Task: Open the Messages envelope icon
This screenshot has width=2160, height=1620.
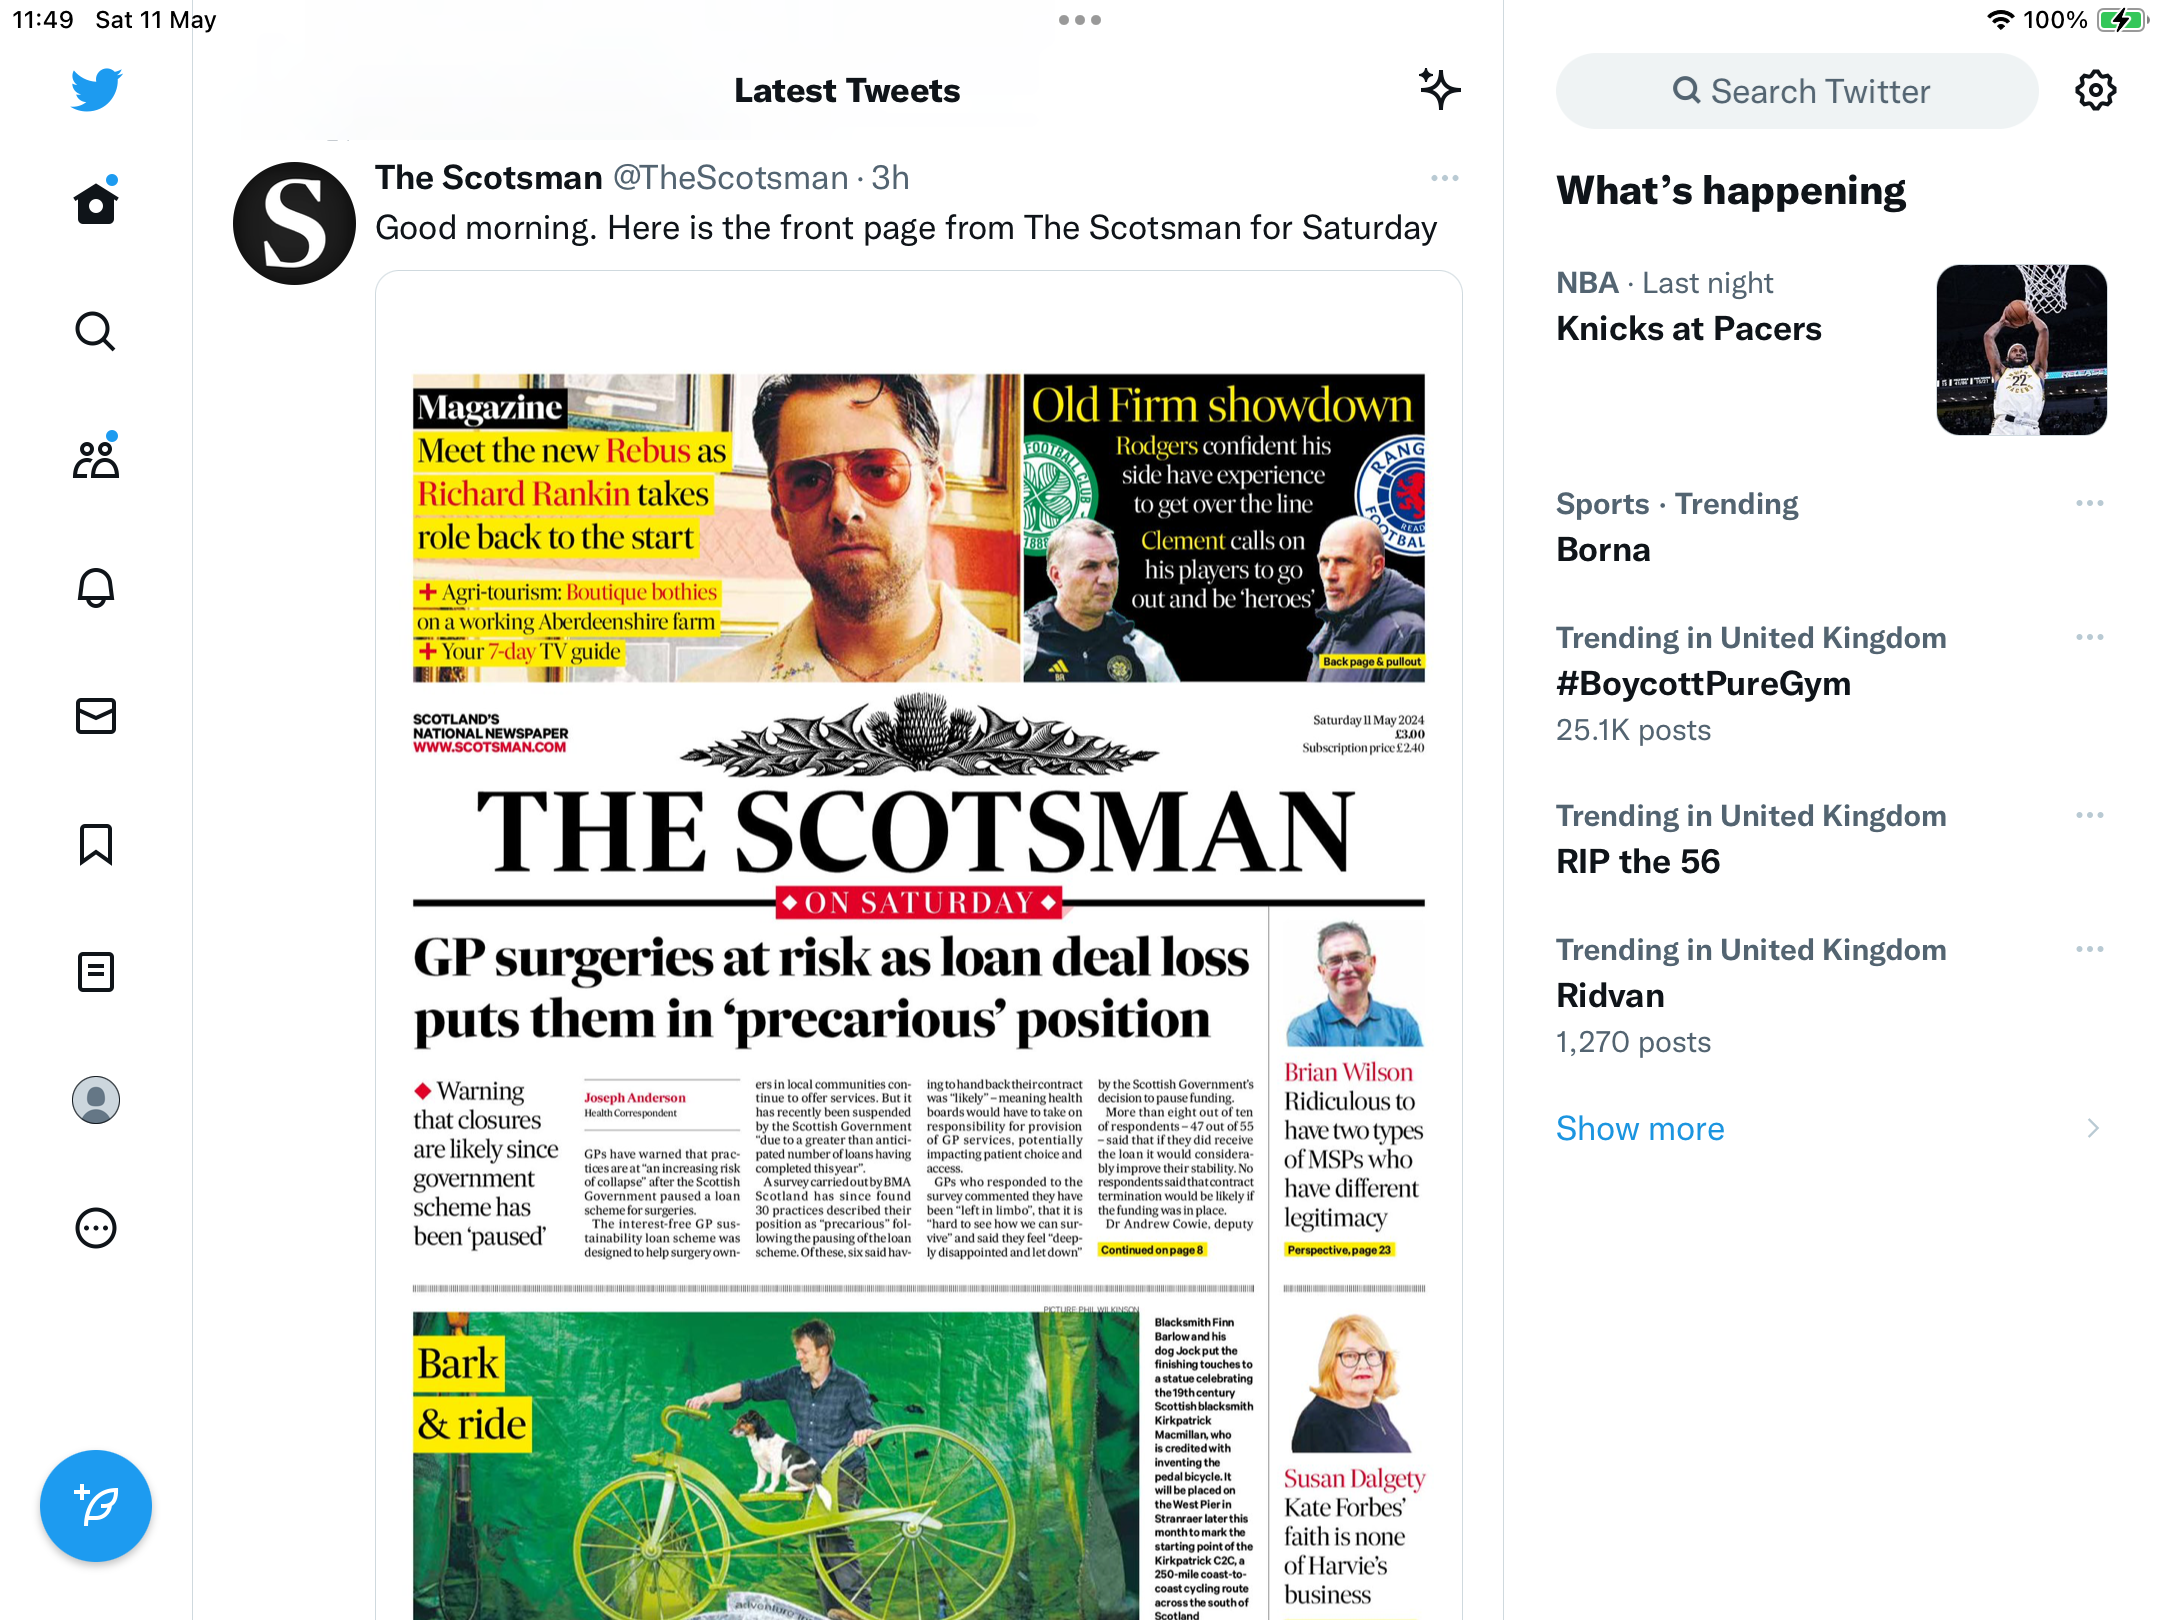Action: [x=96, y=715]
